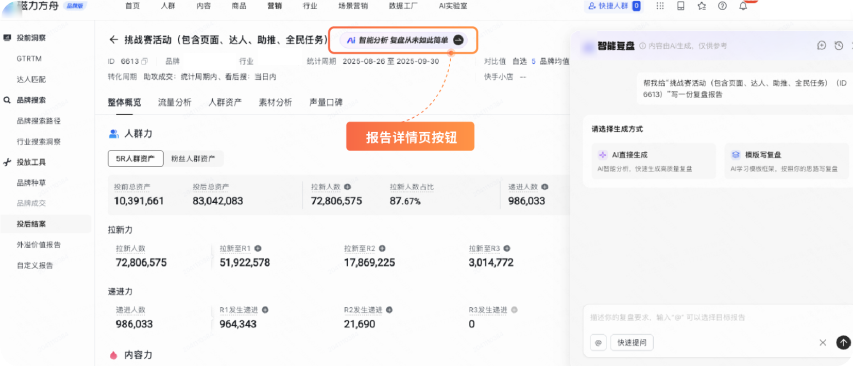Open 品牌搜索路径 in the sidebar

click(39, 121)
